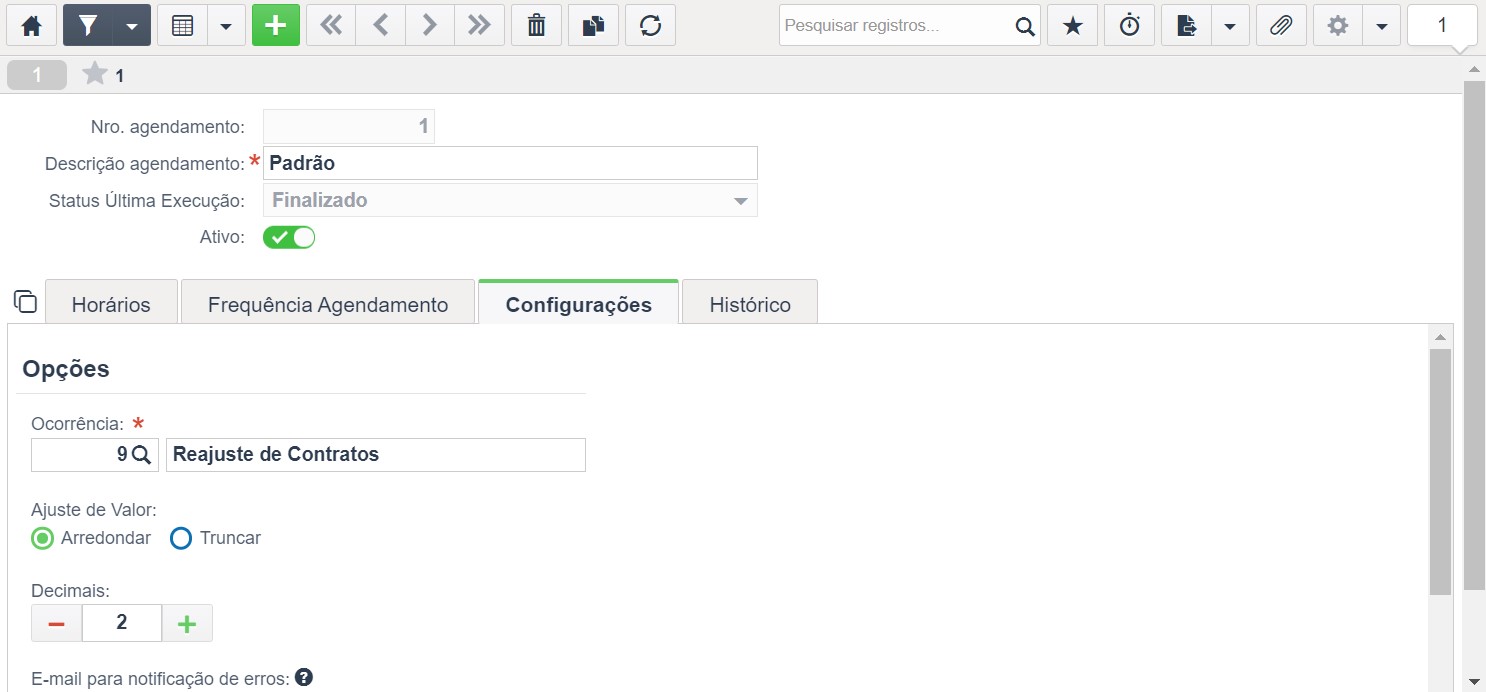Toggle favorite star next to record 1
The height and width of the screenshot is (692, 1486).
[x=94, y=74]
